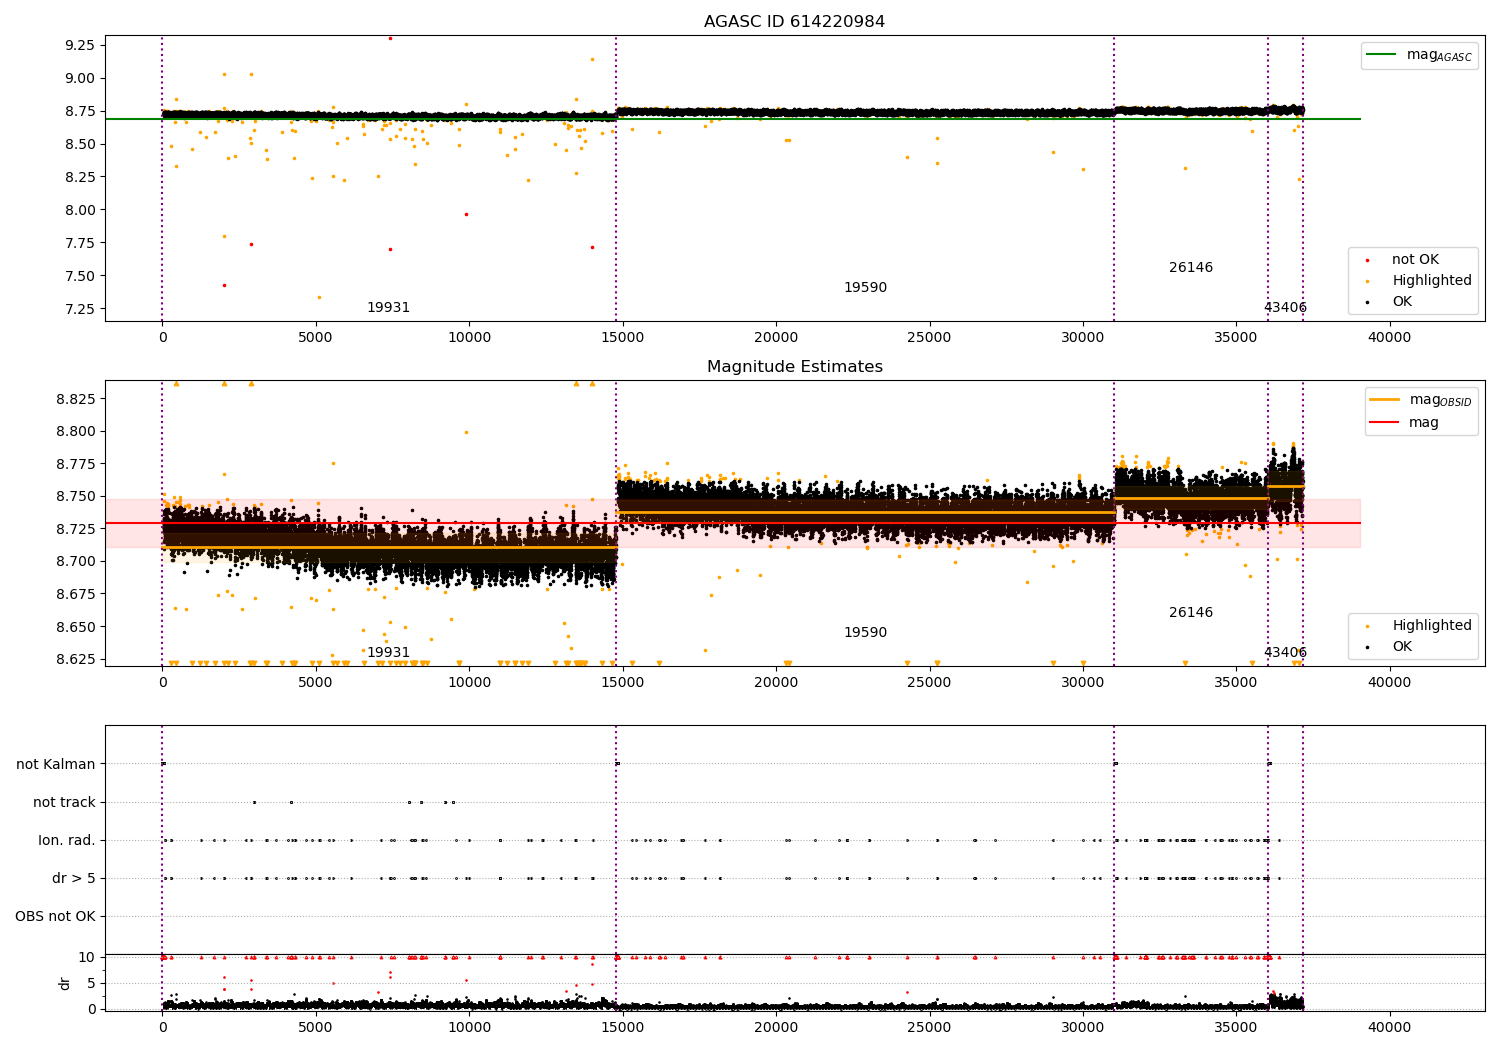1500x1050 pixels.
Task: Click 'Highlighted' legend entry in Magnitude Estimates plot
Action: pos(1431,626)
